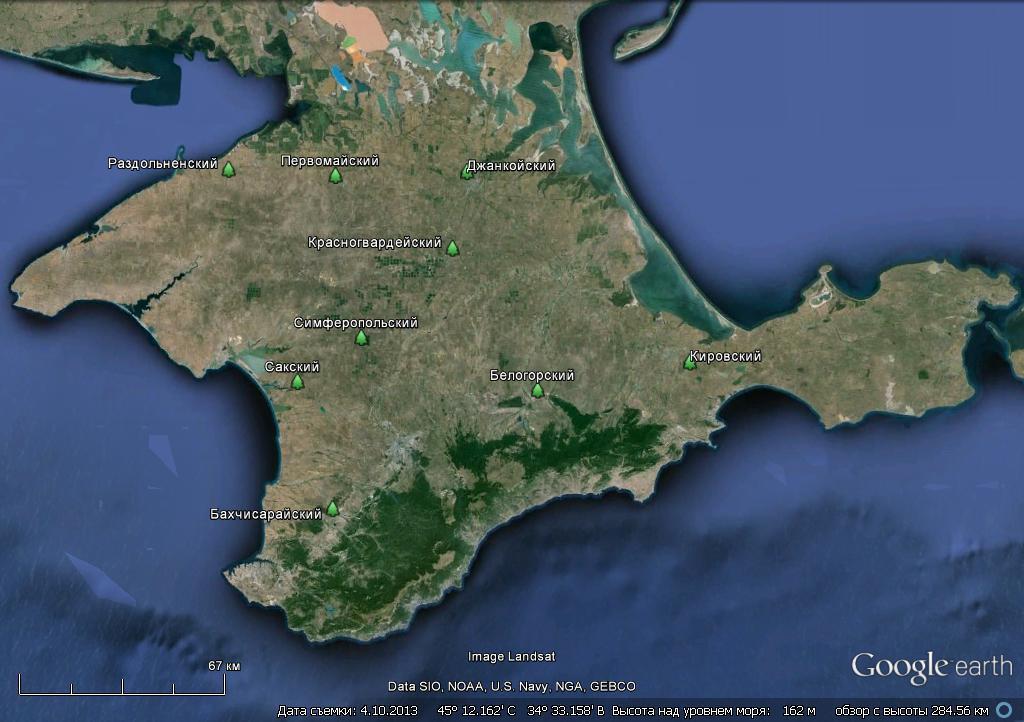Click the Бахчисарайский tree placemark icon
Screen dimensions: 1024x722
pos(332,508)
